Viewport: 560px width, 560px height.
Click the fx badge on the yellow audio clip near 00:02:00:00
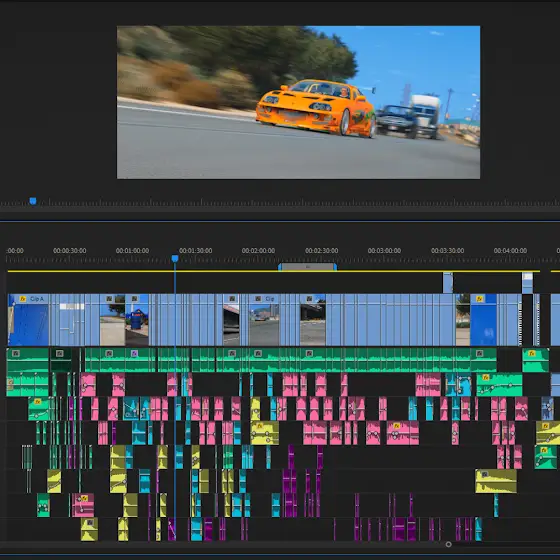(260, 426)
